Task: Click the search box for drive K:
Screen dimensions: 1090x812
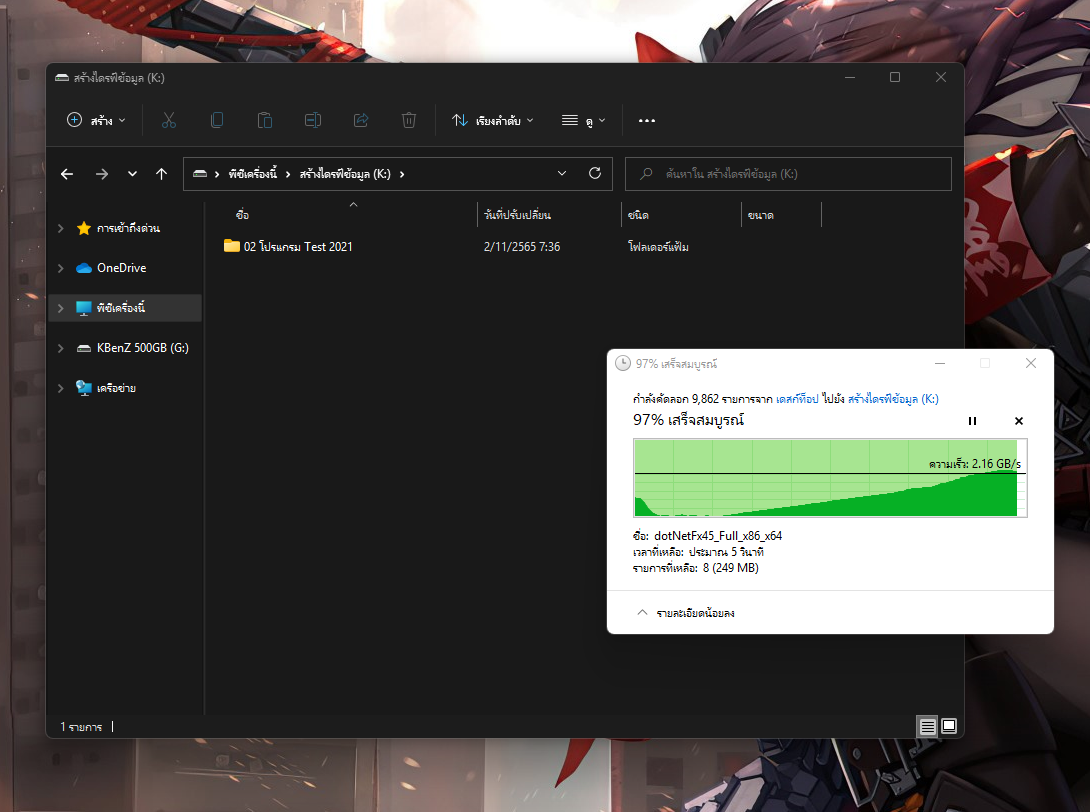Action: [x=788, y=174]
